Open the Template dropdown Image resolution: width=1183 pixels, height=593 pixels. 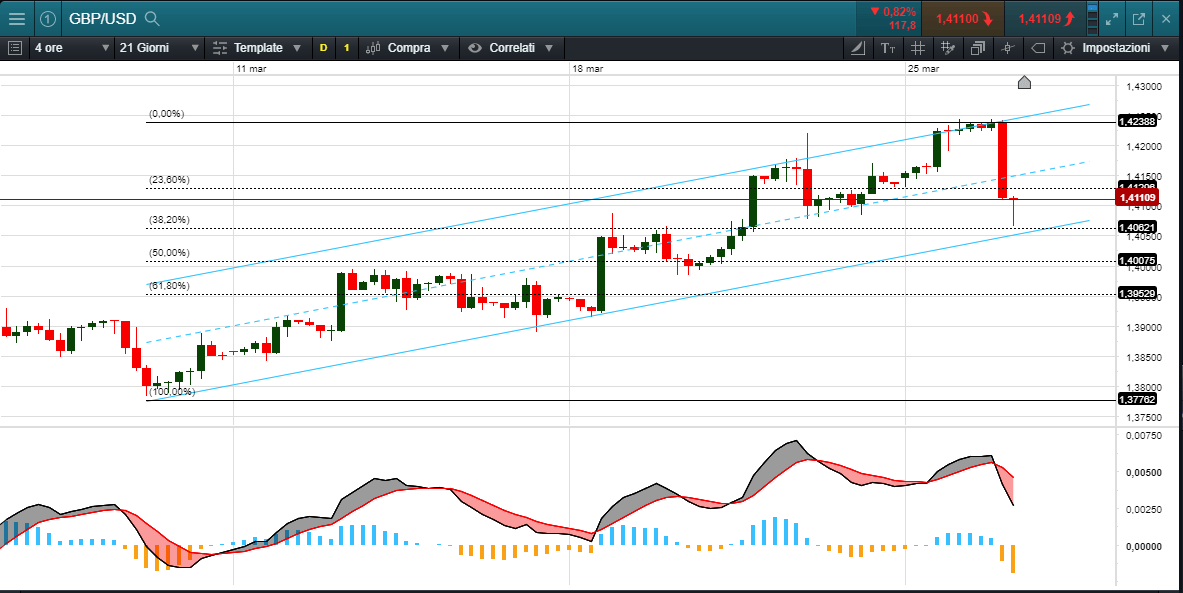coord(257,48)
